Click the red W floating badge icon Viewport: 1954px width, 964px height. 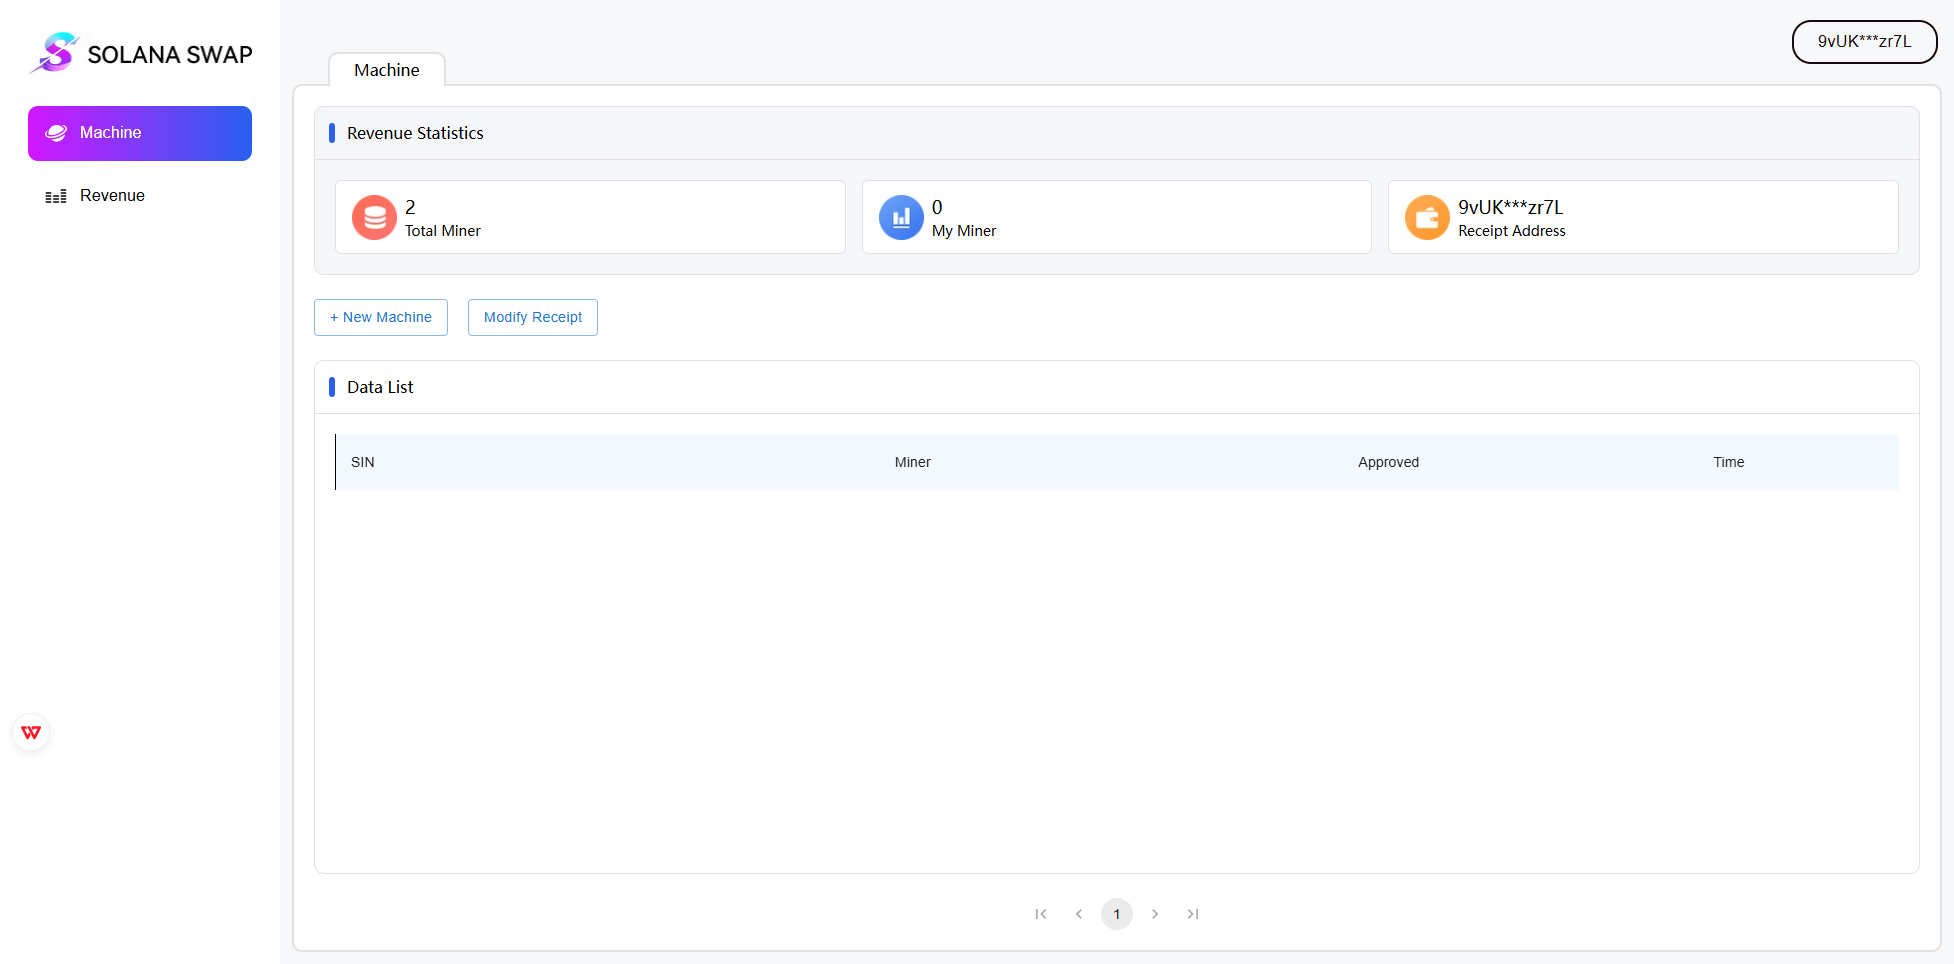[32, 733]
